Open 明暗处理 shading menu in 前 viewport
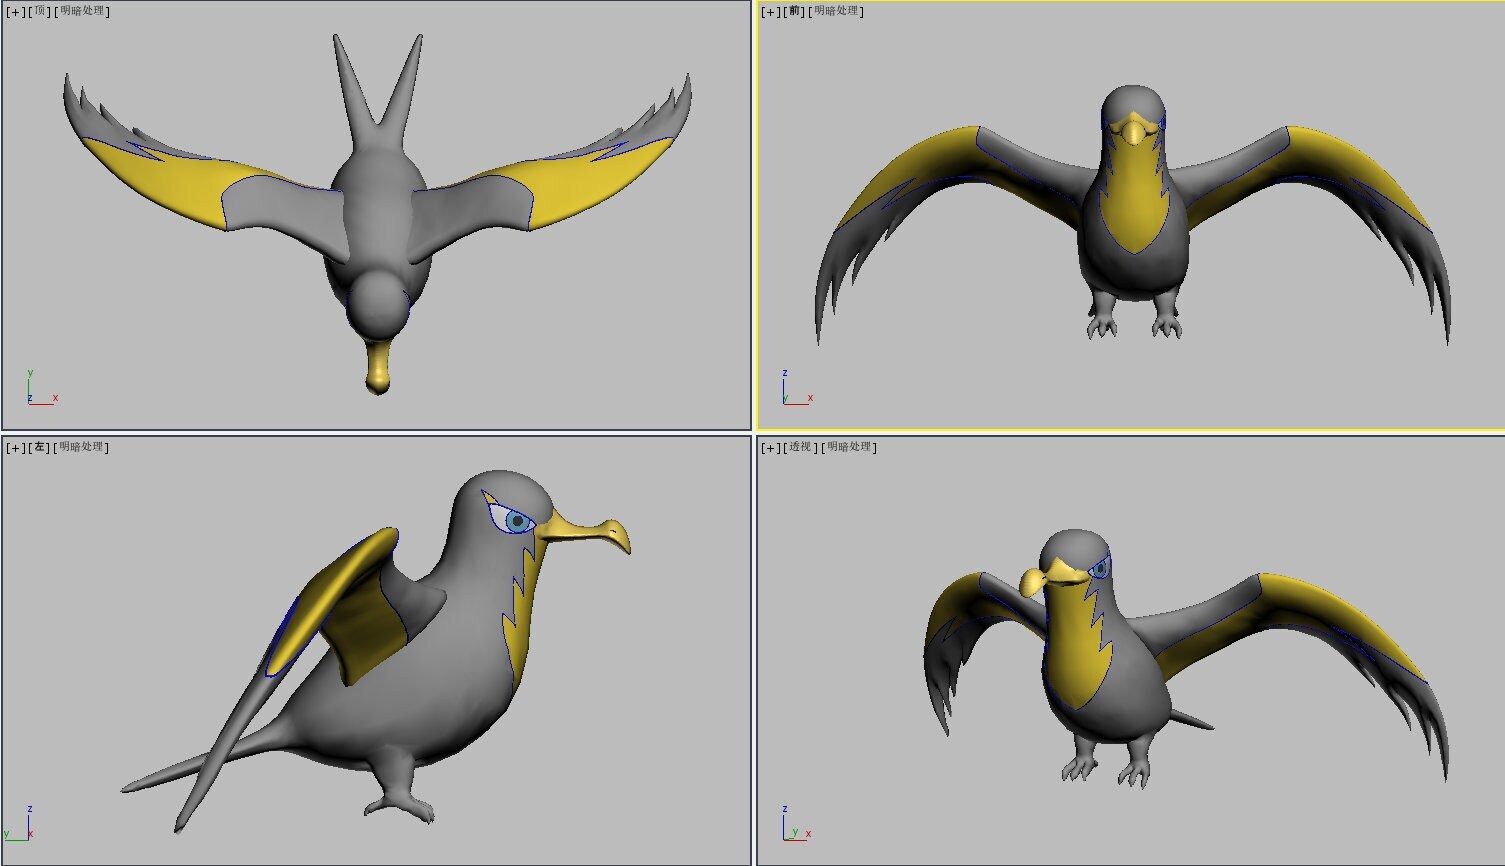Image resolution: width=1505 pixels, height=866 pixels. tap(836, 11)
